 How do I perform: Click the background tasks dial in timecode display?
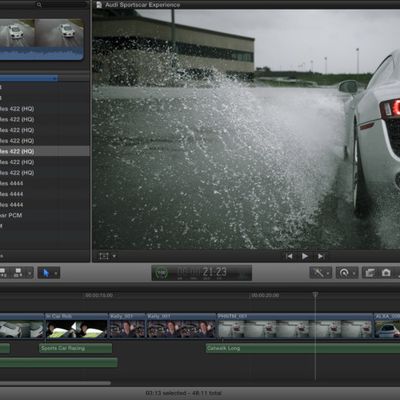[x=162, y=273]
